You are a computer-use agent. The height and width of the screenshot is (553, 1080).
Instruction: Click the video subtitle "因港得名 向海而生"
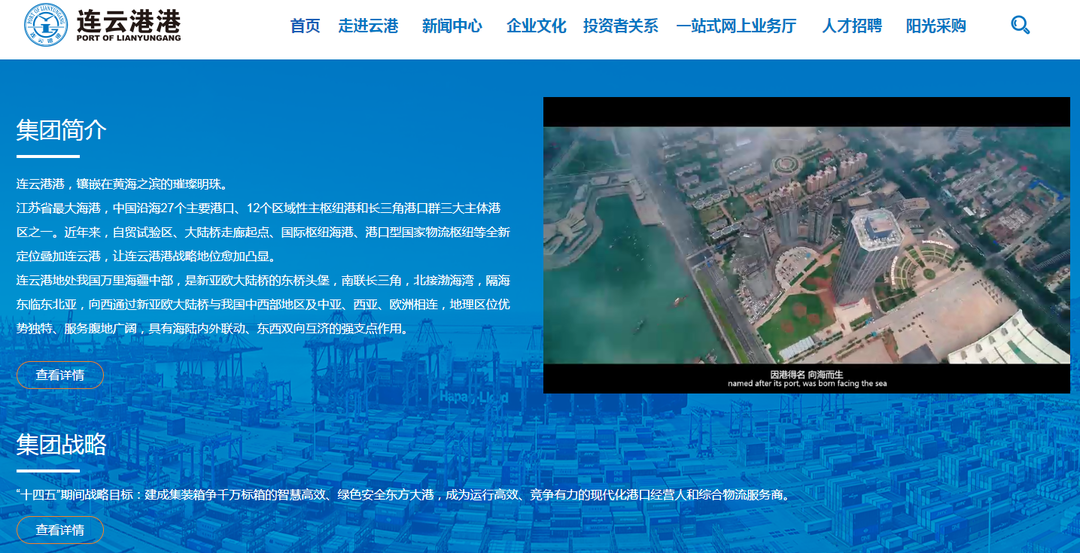point(806,373)
